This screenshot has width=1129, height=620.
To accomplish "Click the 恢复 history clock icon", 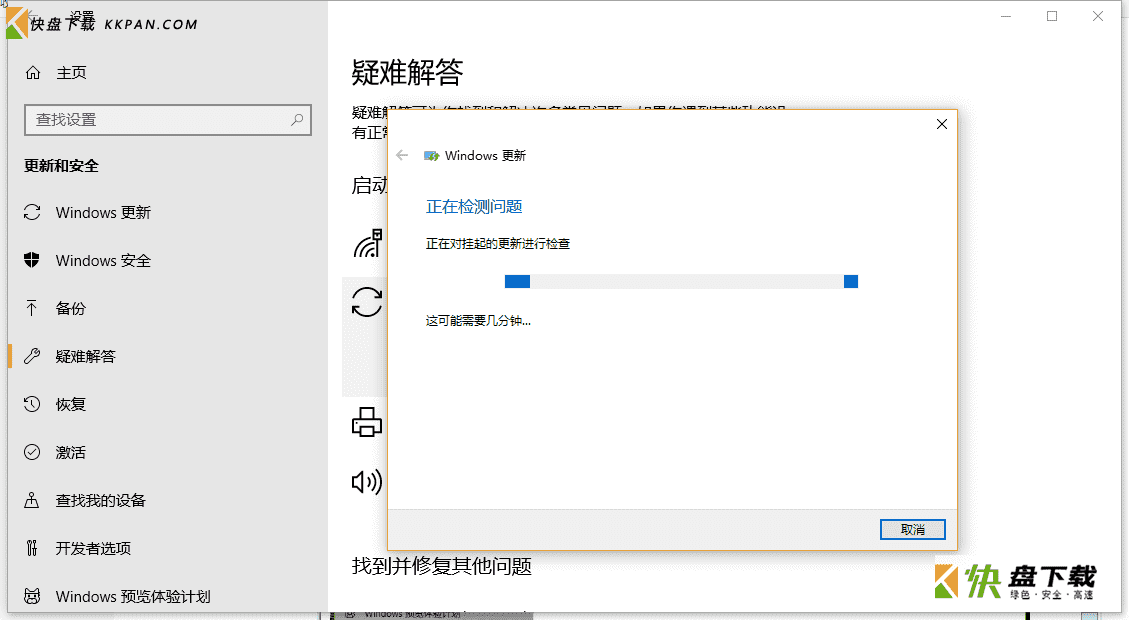I will [32, 404].
